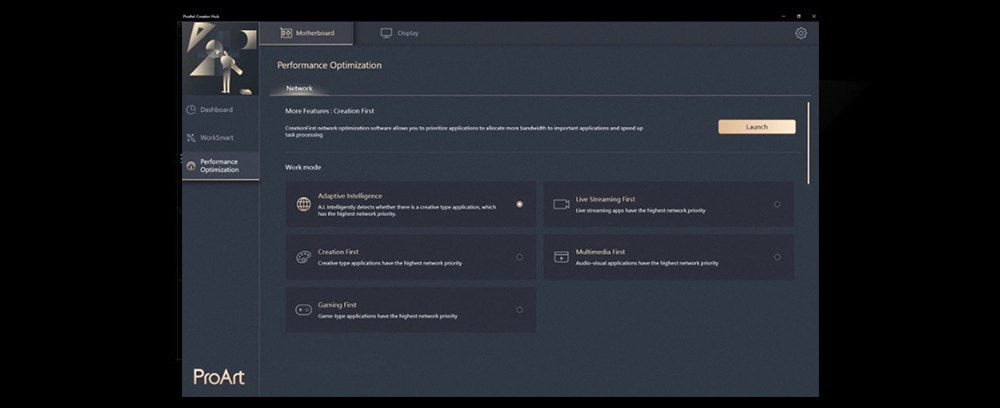Select the Gaming First radio button
Viewport: 1000px width, 408px height.
tap(520, 310)
